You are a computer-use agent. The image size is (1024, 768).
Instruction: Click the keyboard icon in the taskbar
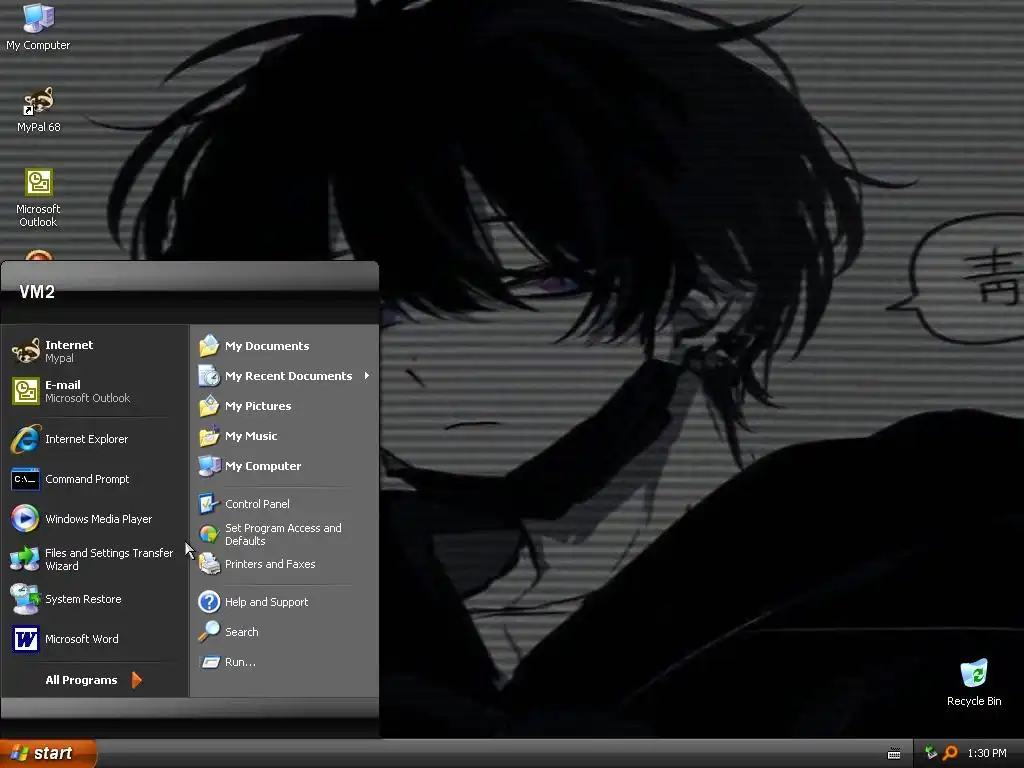(894, 754)
